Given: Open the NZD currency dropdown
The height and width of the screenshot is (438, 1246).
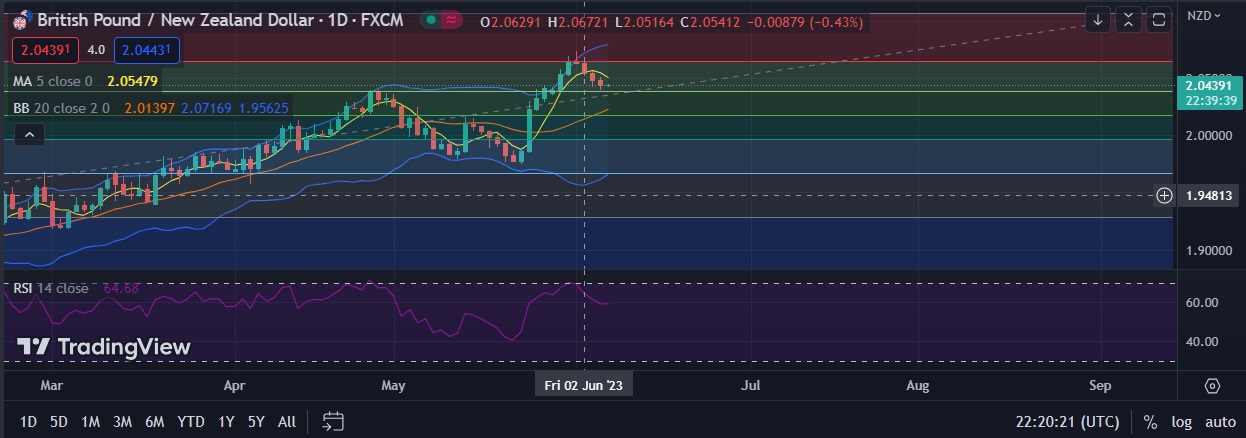Looking at the screenshot, I should click(x=1204, y=15).
